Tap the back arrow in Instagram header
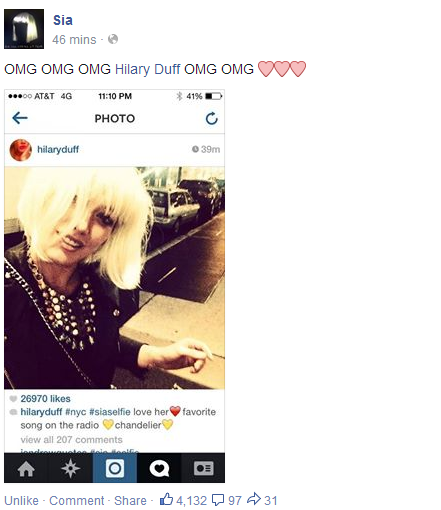 20,118
